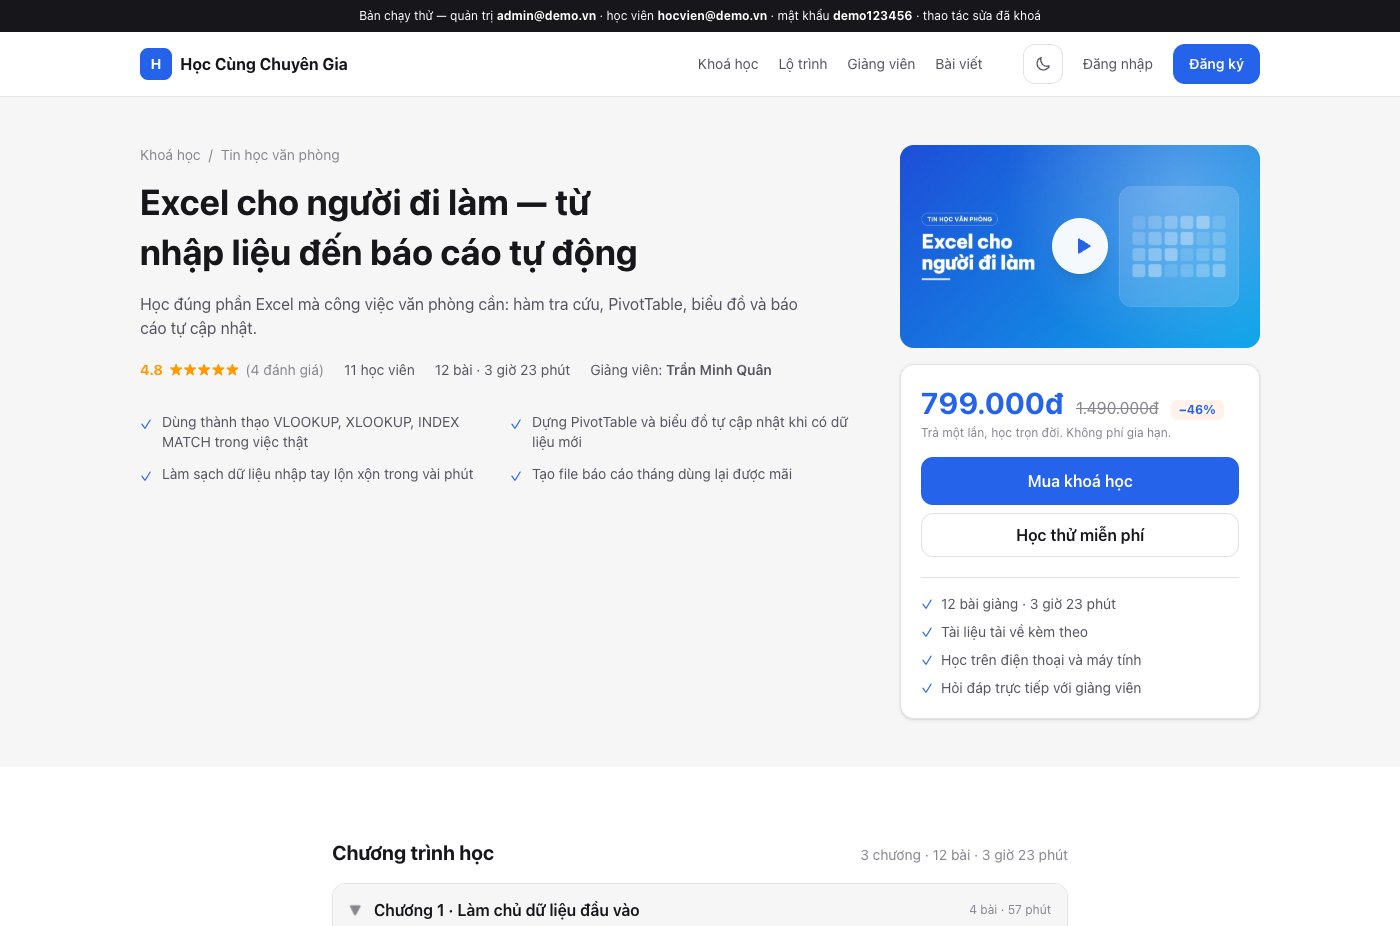Click checkmark beside "Tạo file báo cáo" point
Image resolution: width=1400 pixels, height=926 pixels.
[516, 476]
